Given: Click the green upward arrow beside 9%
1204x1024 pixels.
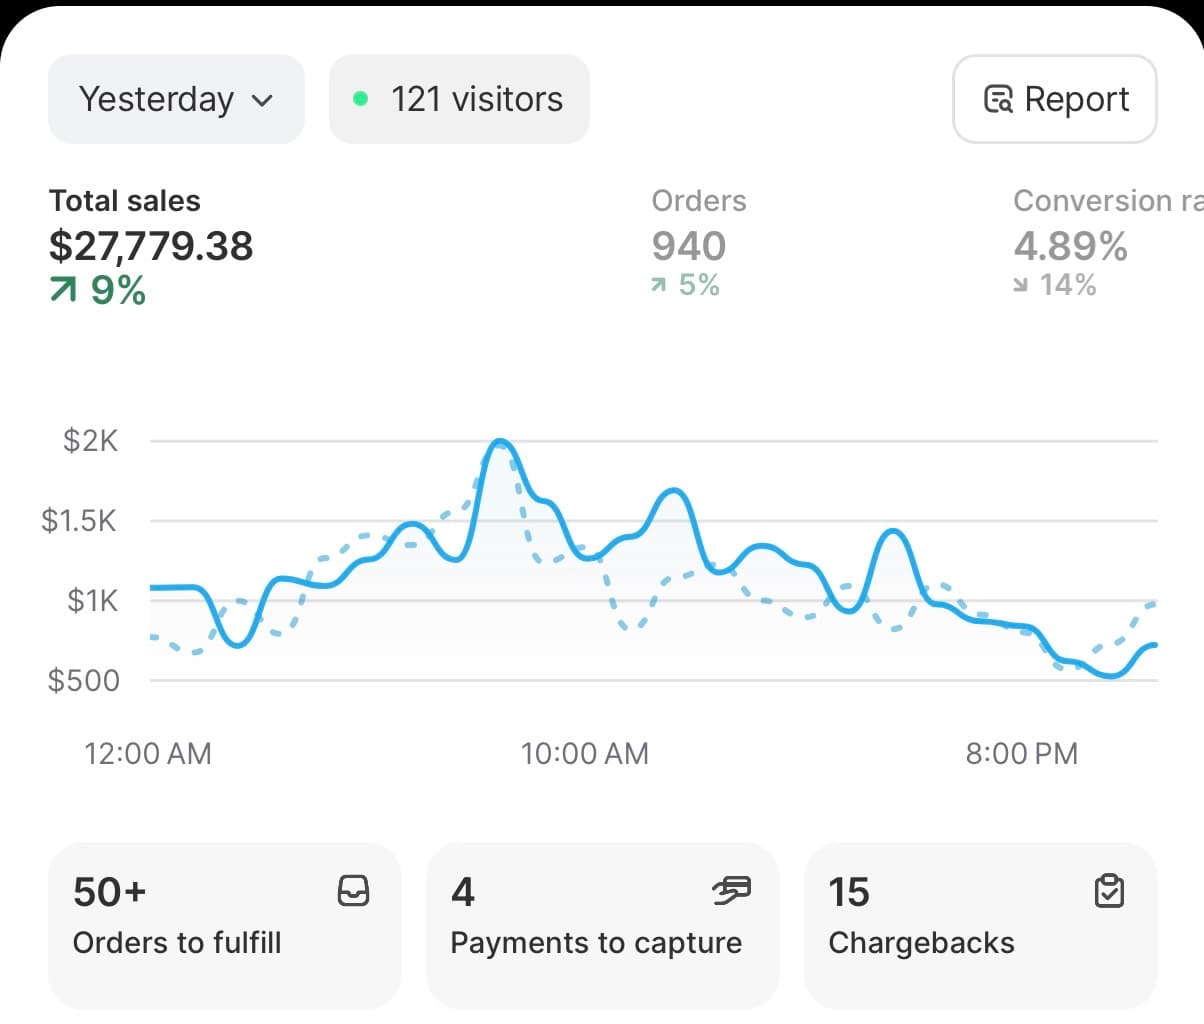Looking at the screenshot, I should pos(64,290).
